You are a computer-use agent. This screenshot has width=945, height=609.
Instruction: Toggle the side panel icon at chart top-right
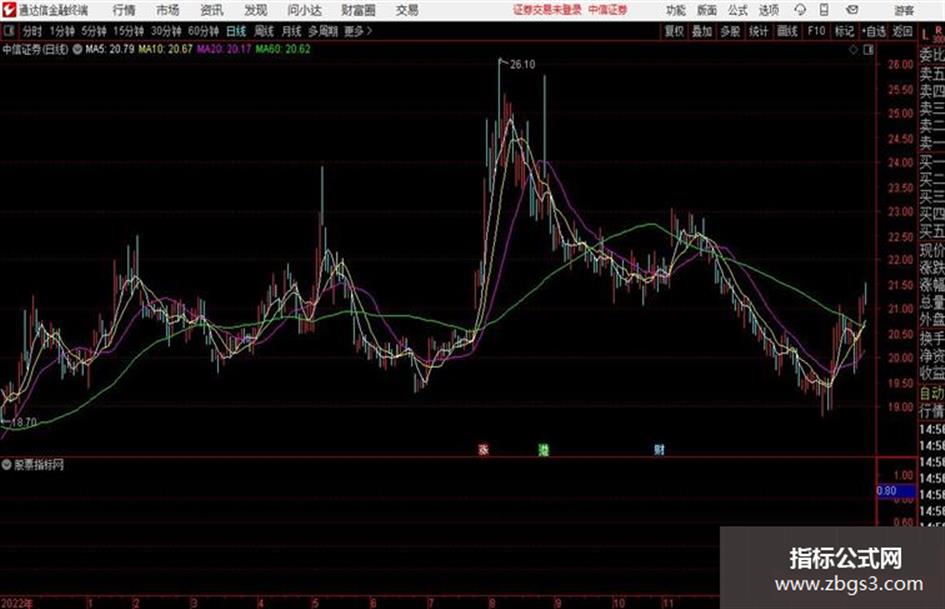[x=868, y=50]
